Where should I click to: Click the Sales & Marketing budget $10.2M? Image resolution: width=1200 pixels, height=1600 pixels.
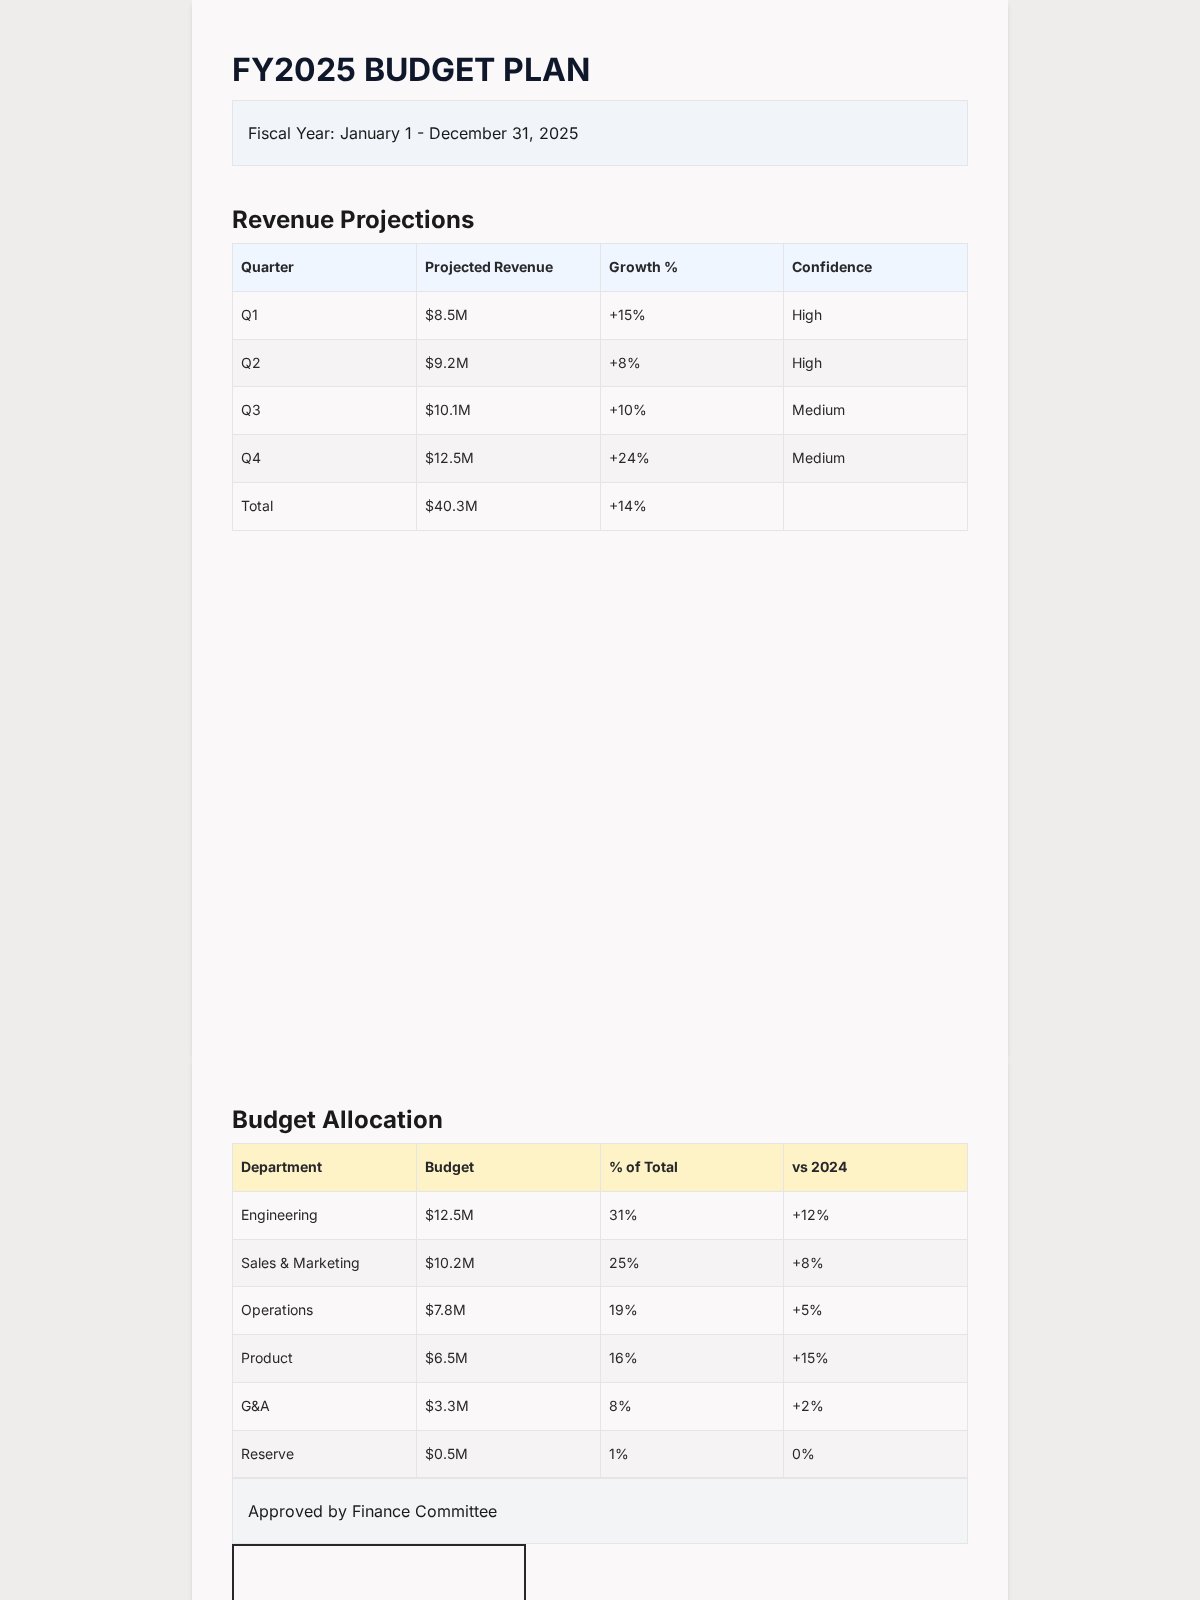tap(508, 1263)
